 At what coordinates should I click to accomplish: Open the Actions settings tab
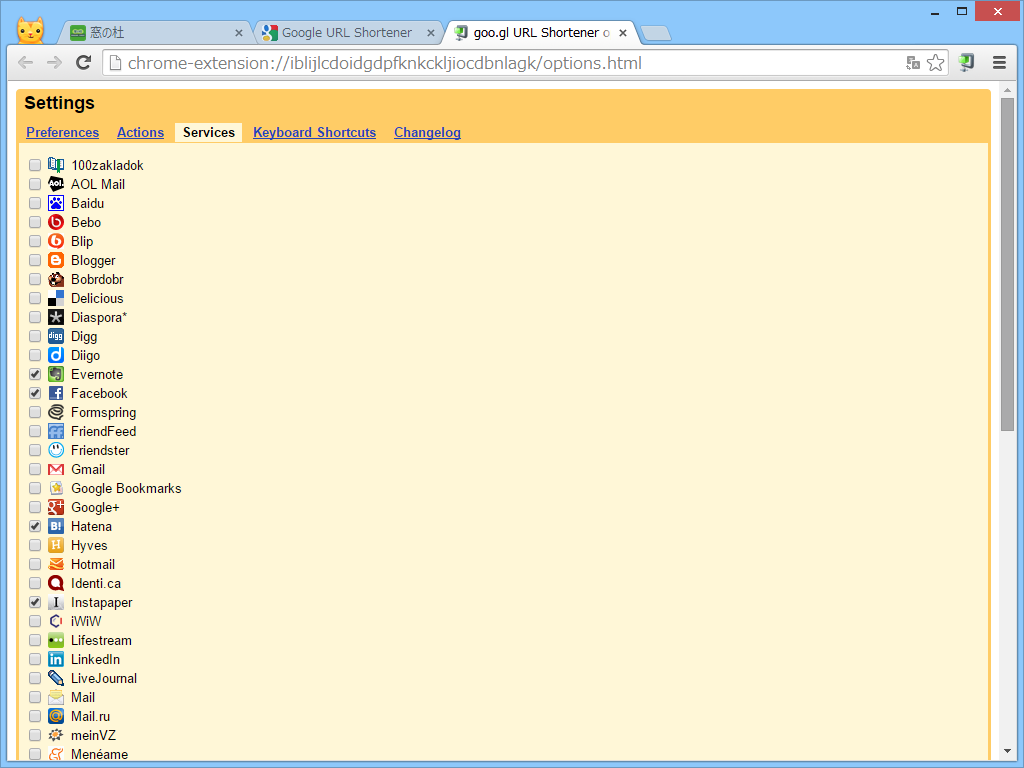140,133
